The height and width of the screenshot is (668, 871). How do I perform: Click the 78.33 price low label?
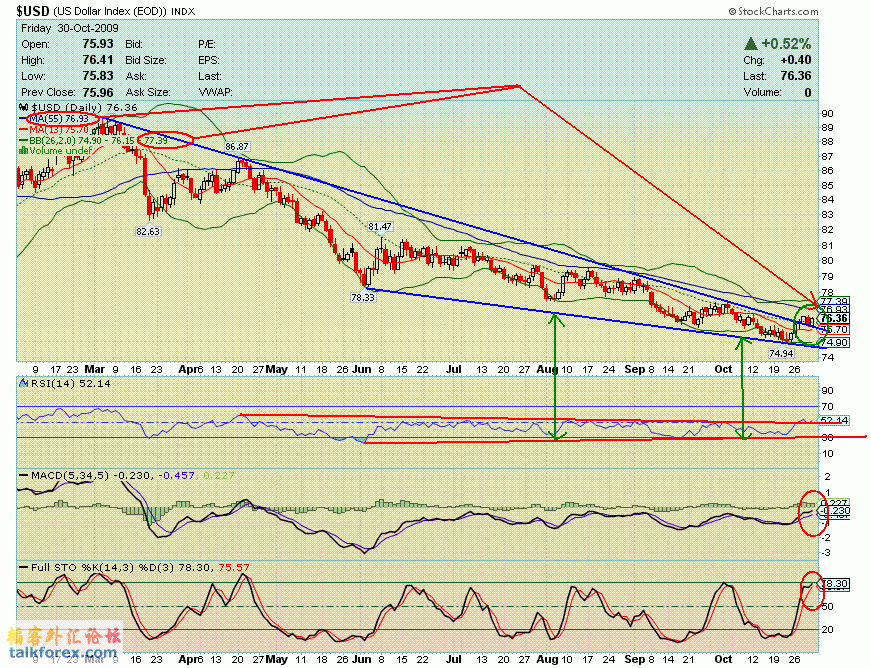pos(363,297)
